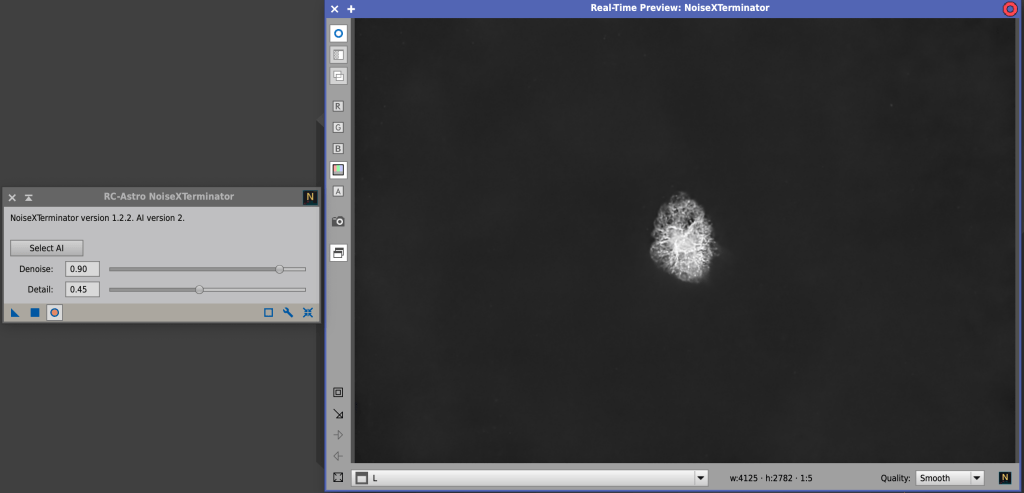Select the RGB composite color display mode
Image resolution: width=1024 pixels, height=493 pixels.
(x=338, y=170)
